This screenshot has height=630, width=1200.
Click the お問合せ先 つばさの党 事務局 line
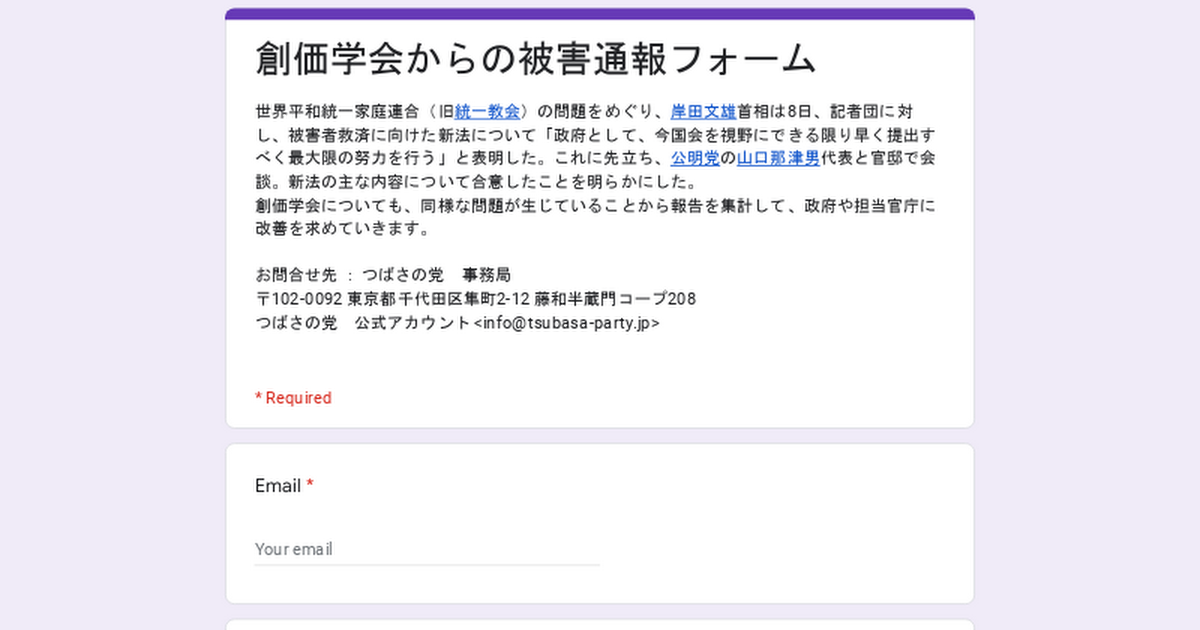(383, 275)
